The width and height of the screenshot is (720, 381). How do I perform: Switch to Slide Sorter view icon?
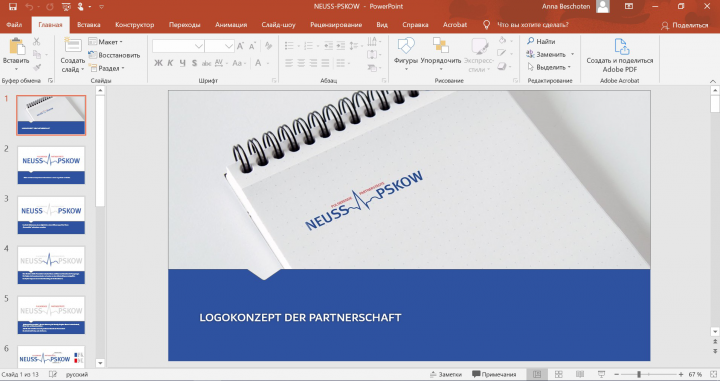click(558, 374)
